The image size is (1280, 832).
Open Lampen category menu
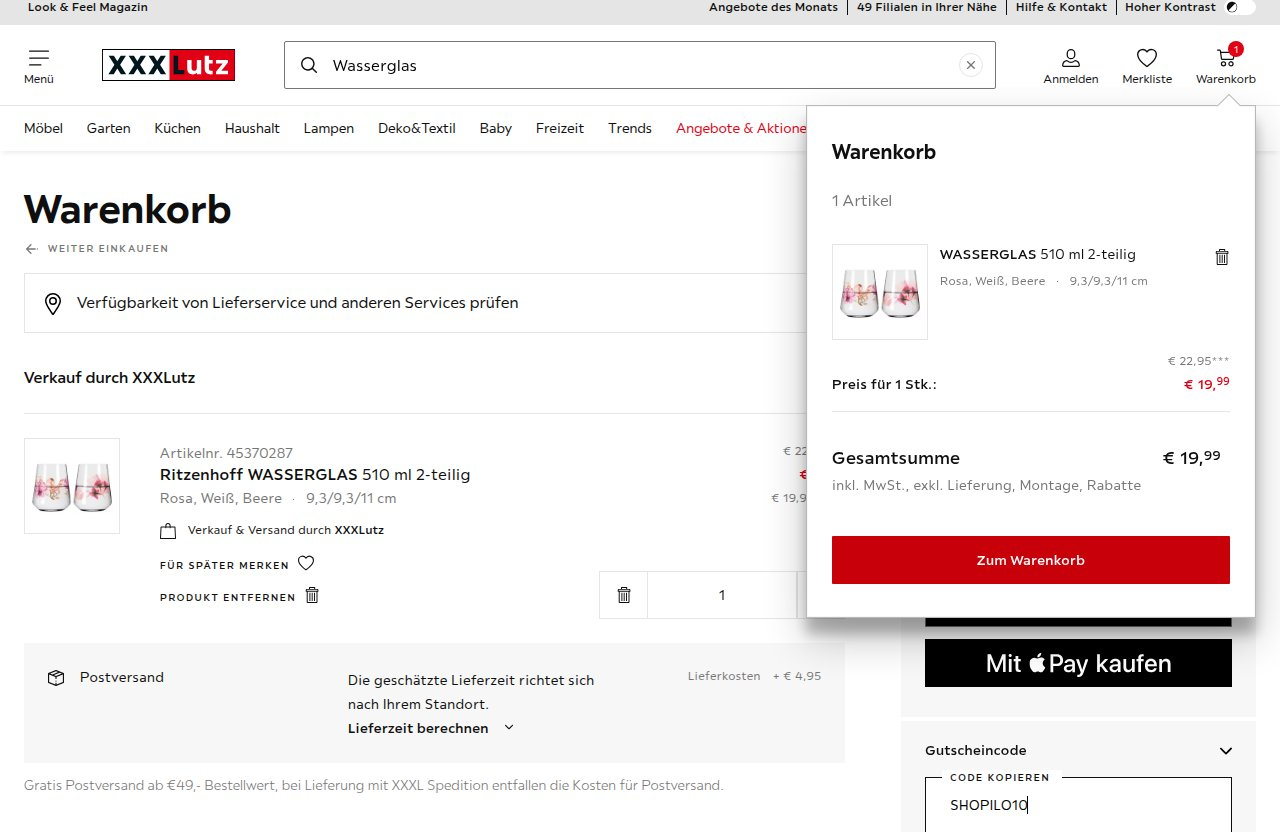coord(329,128)
